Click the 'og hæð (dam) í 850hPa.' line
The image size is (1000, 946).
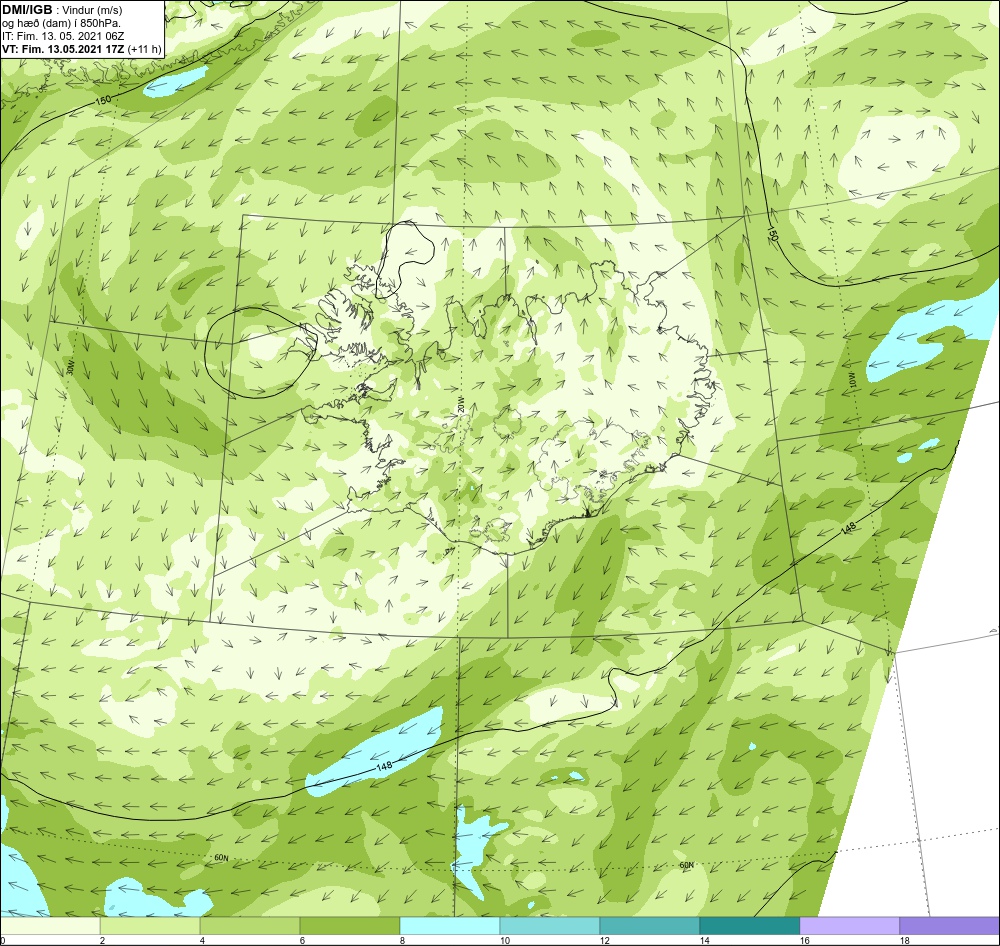(x=61, y=23)
